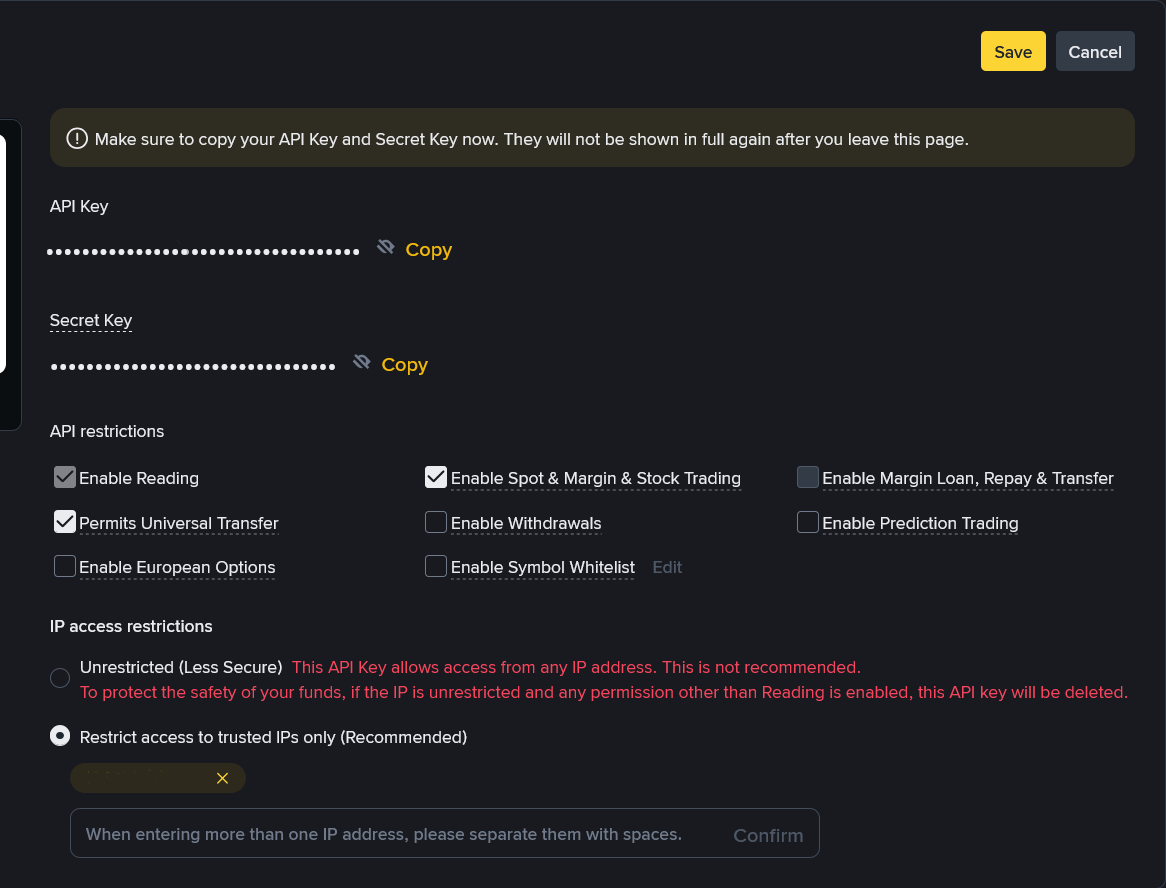Select Unrestricted (Less Secure) radio option
The height and width of the screenshot is (888, 1166).
tap(59, 678)
